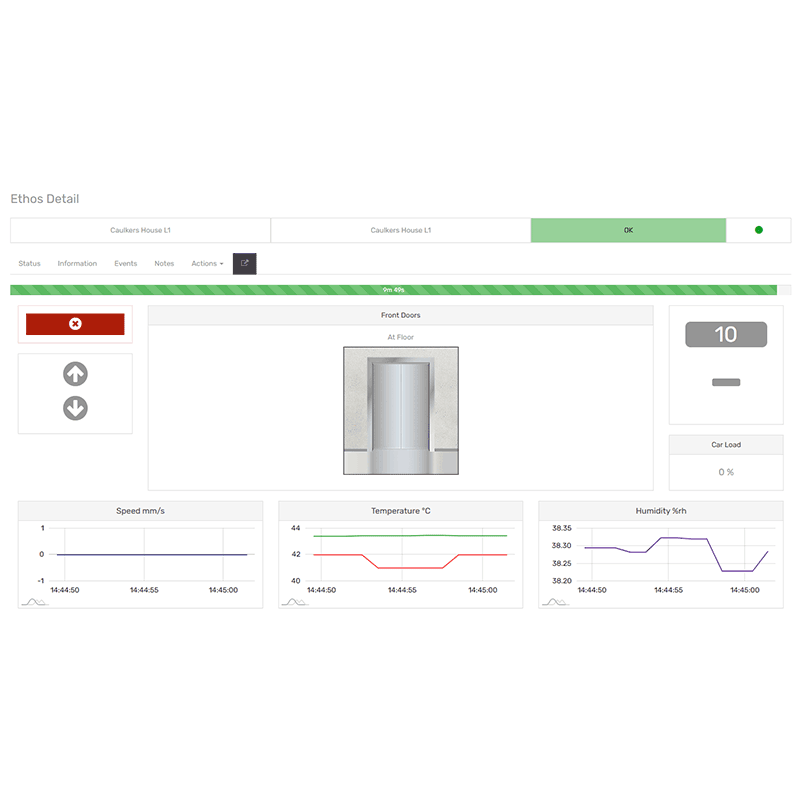Click the floor number 10 display
This screenshot has height=800, width=800.
(x=726, y=335)
